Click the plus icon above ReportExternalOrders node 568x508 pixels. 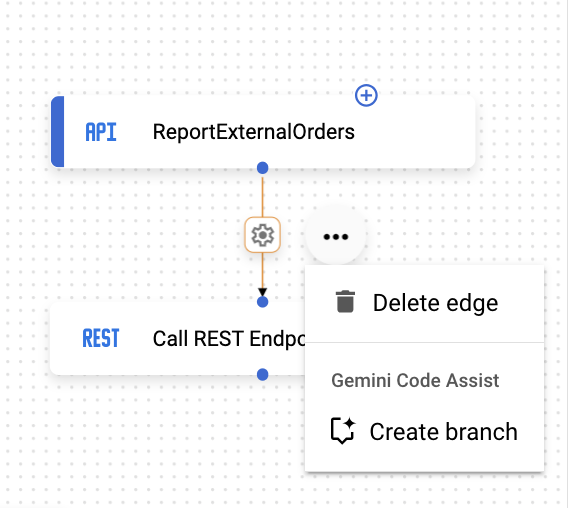coord(366,96)
